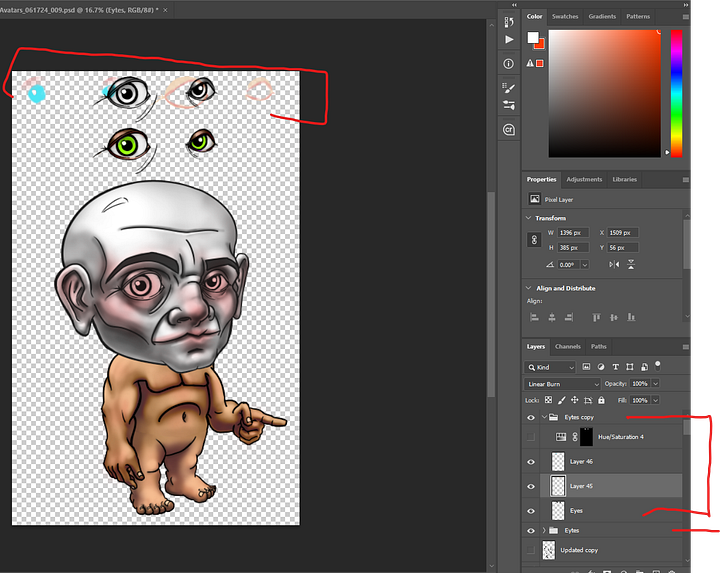The width and height of the screenshot is (720, 573).
Task: Open the Properties panel menu
Action: coord(686,180)
